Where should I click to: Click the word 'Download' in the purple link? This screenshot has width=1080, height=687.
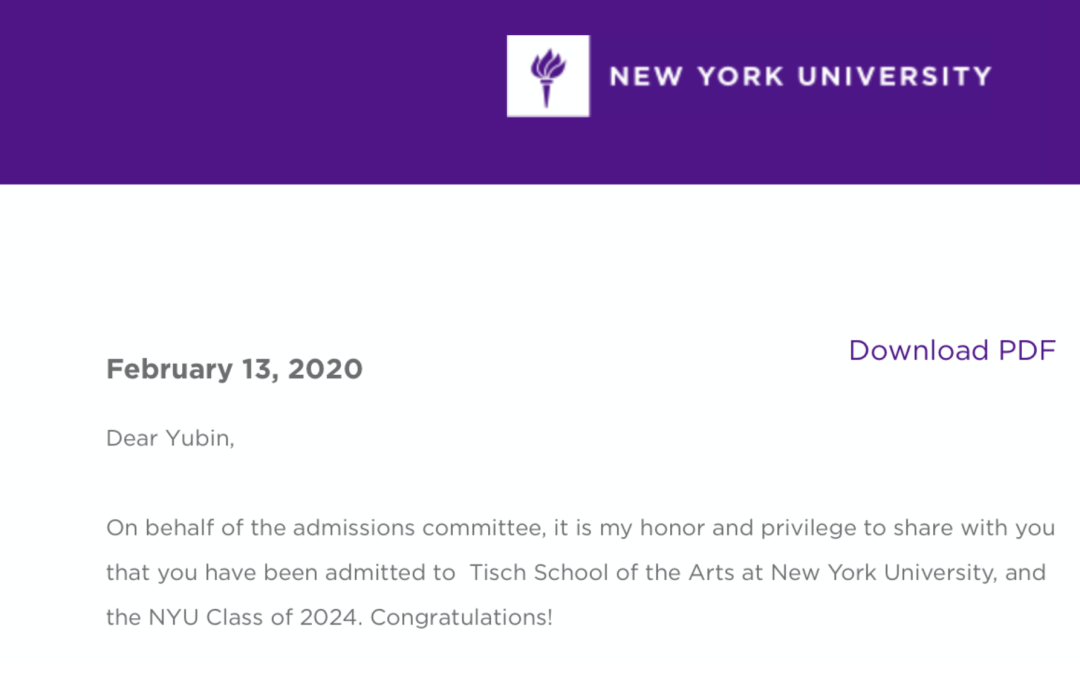point(919,350)
